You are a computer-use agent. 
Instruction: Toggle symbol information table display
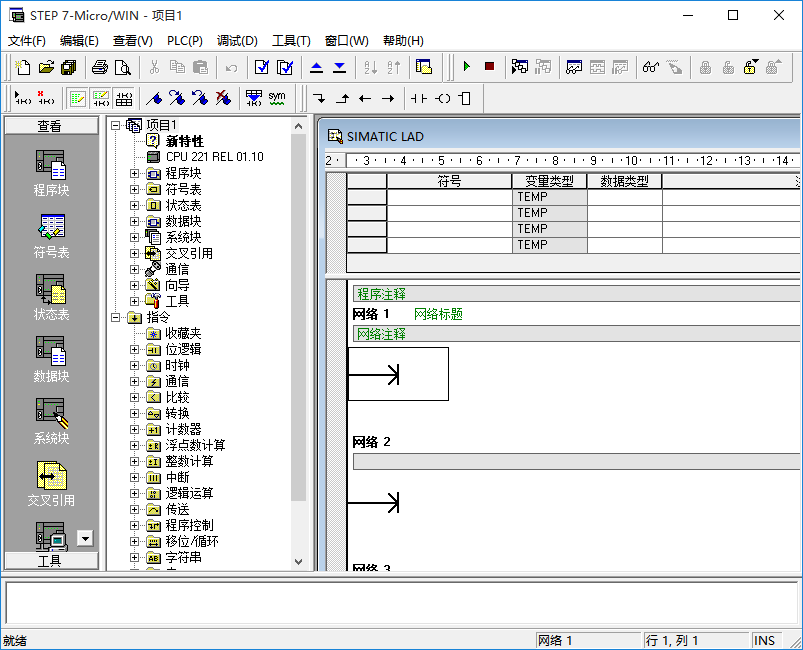pyautogui.click(x=124, y=98)
